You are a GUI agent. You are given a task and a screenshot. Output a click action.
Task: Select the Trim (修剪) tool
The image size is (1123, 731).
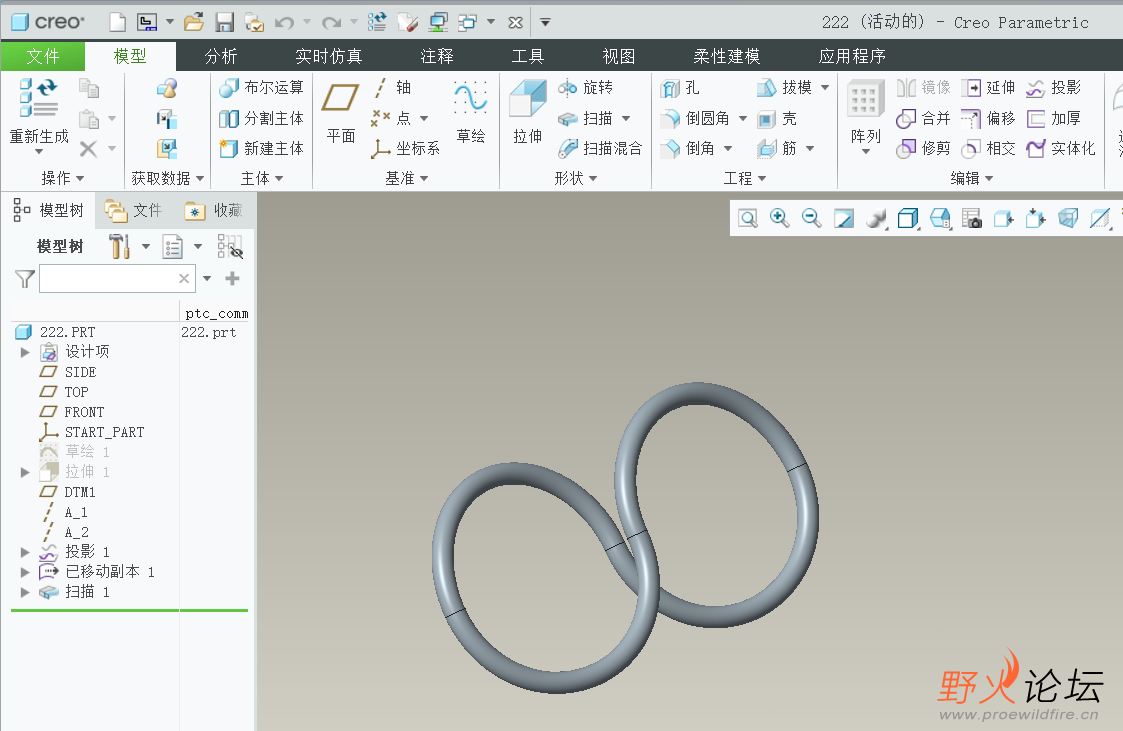[923, 148]
